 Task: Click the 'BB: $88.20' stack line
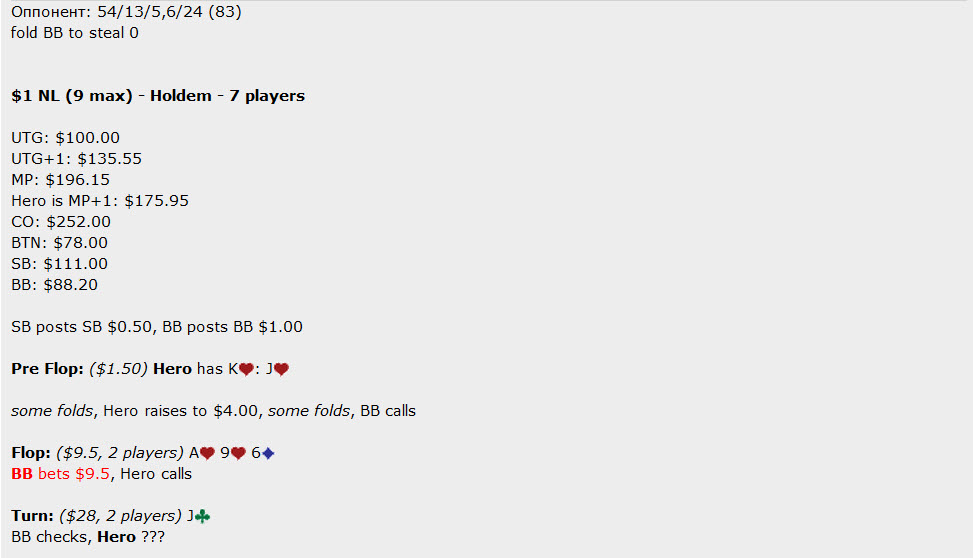[x=55, y=285]
